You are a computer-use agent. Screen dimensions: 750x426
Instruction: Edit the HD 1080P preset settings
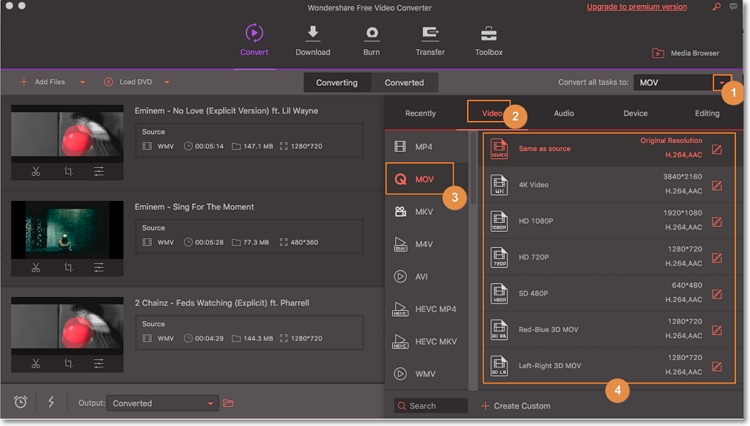(717, 221)
